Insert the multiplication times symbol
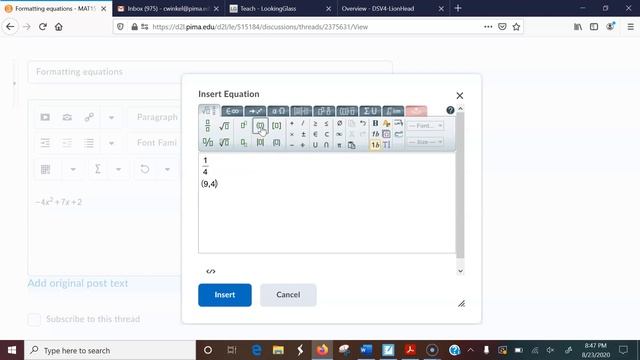This screenshot has height=360, width=640. coord(292,134)
